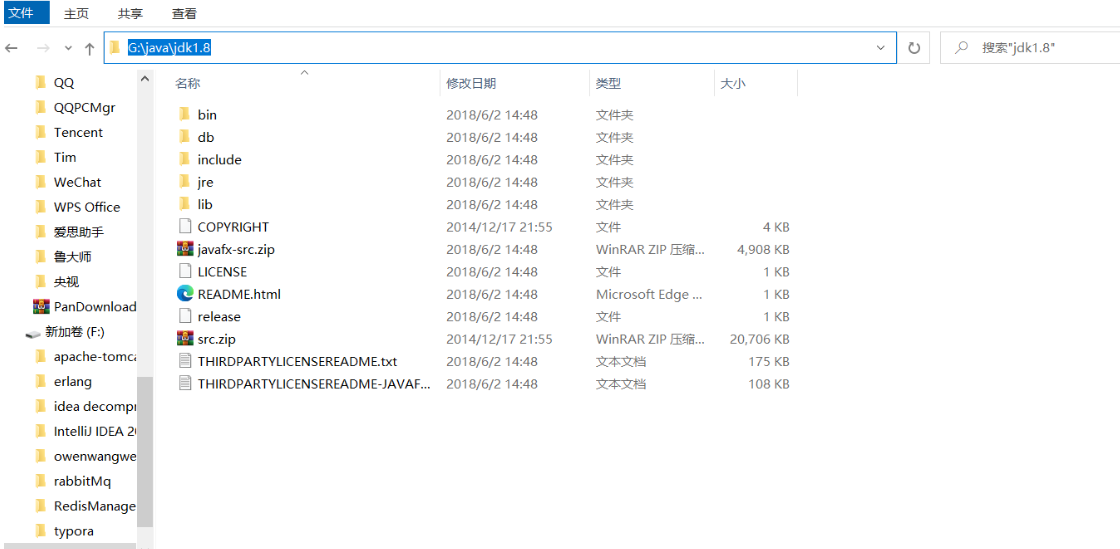Go back to previous folder
This screenshot has width=1120, height=549.
click(x=11, y=48)
